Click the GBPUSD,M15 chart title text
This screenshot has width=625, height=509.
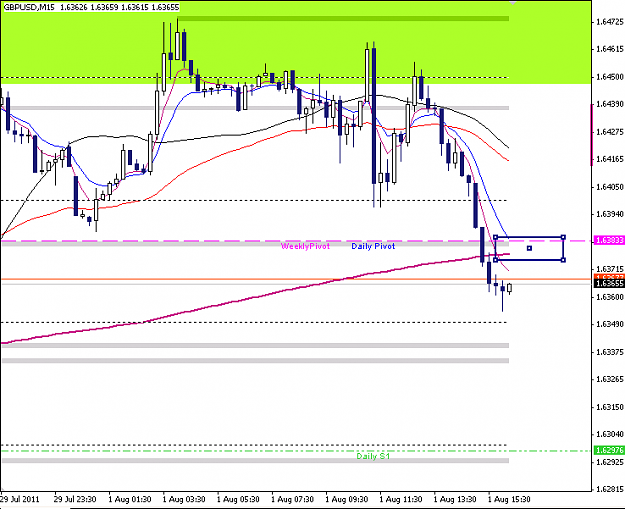29,7
